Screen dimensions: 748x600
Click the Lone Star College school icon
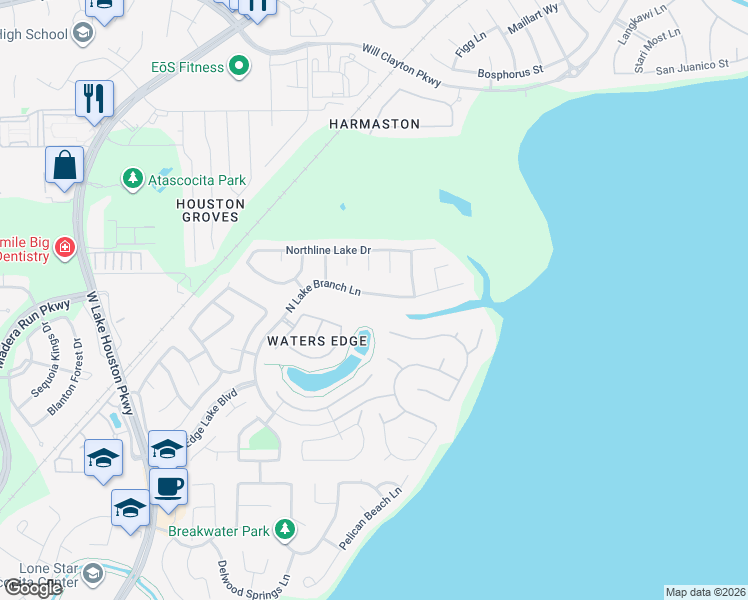pos(93,574)
